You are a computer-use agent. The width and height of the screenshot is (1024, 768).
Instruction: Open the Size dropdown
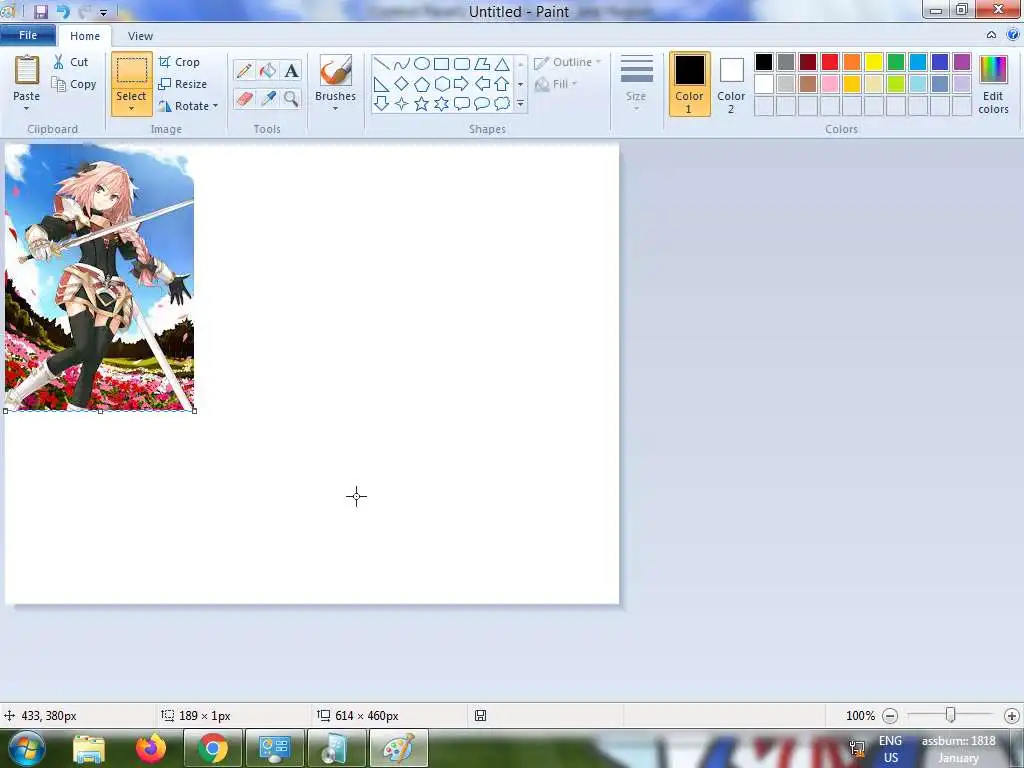636,84
